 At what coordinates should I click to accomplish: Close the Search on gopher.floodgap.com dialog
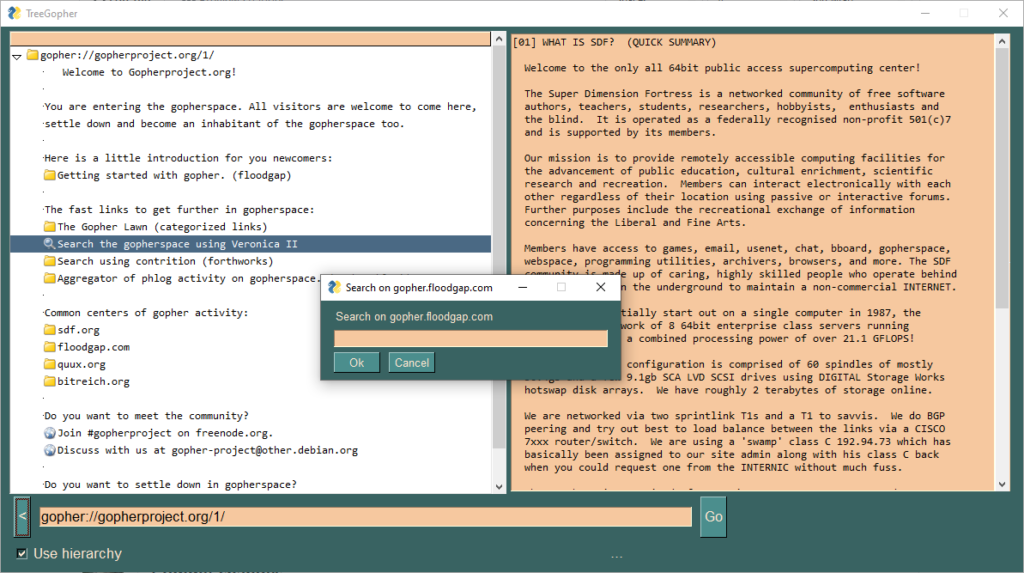601,287
